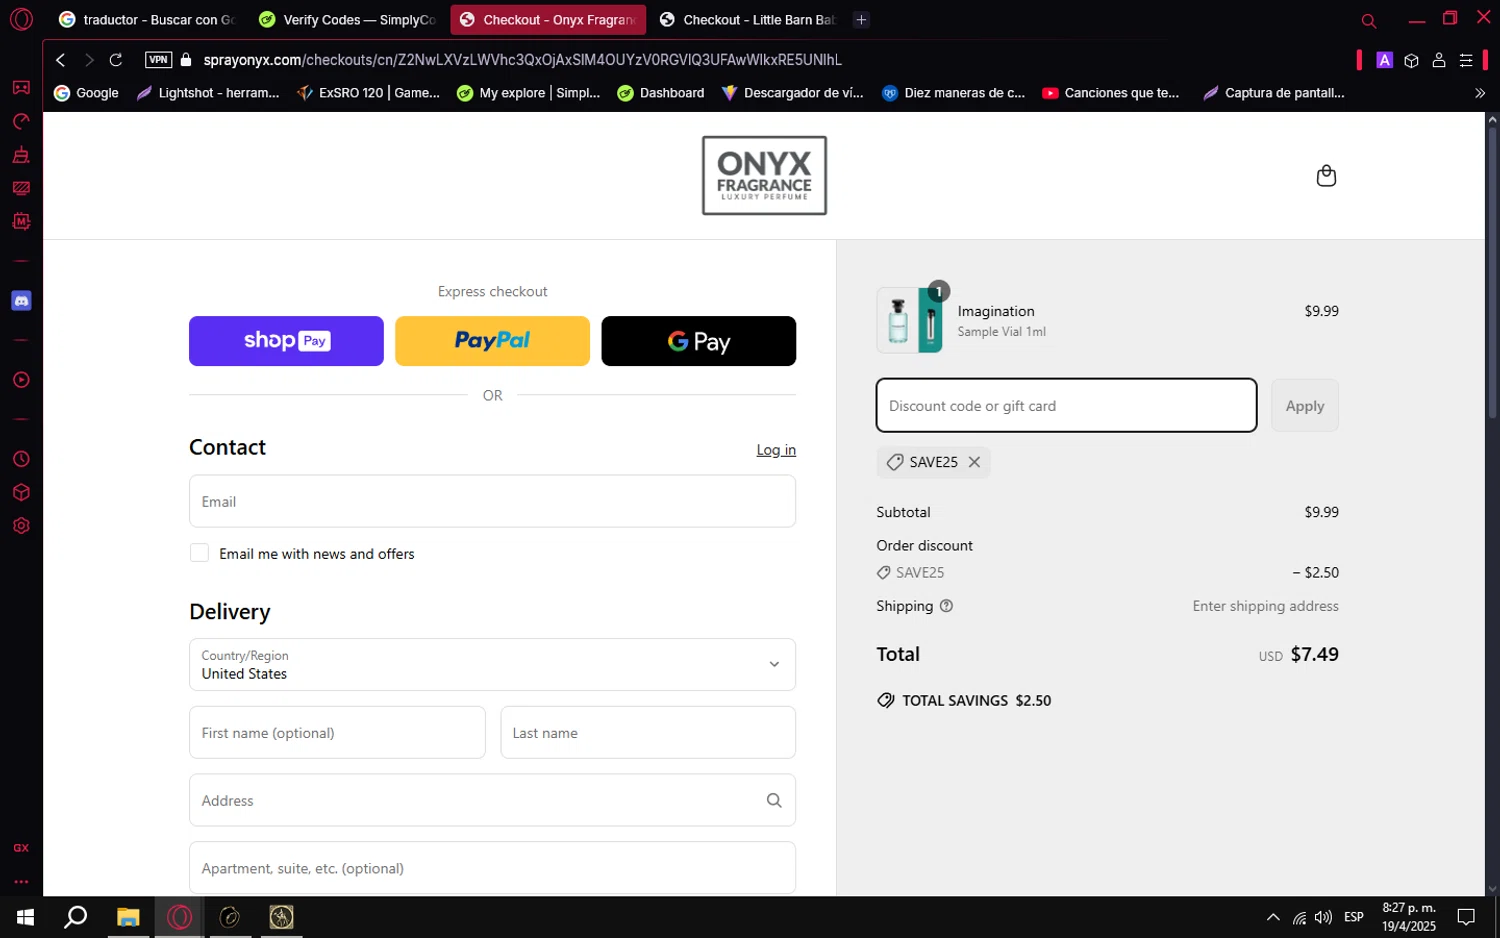Open the Dashboard bookmark
The image size is (1500, 938).
[661, 93]
